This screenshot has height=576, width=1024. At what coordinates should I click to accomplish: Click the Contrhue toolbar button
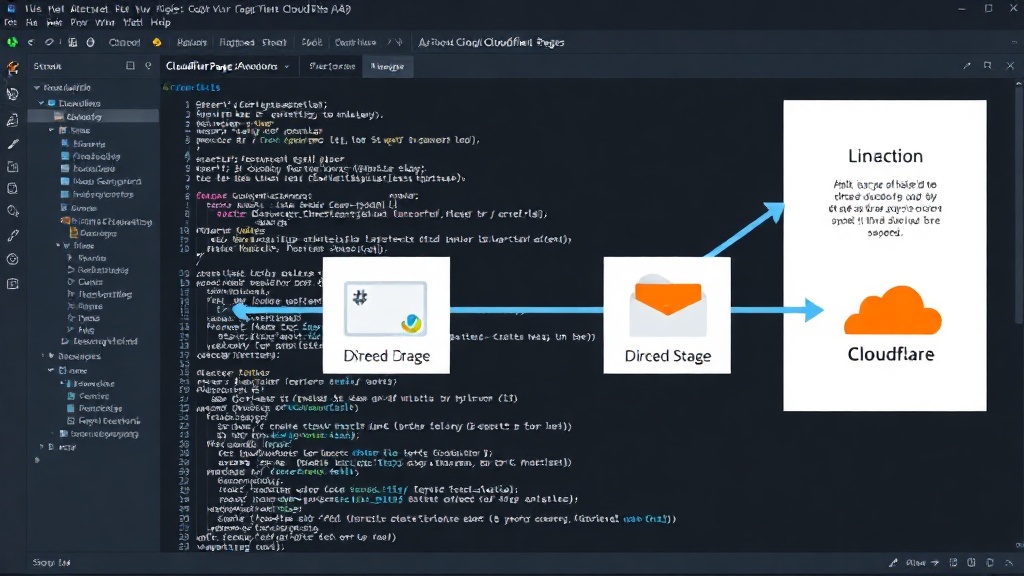[x=355, y=42]
